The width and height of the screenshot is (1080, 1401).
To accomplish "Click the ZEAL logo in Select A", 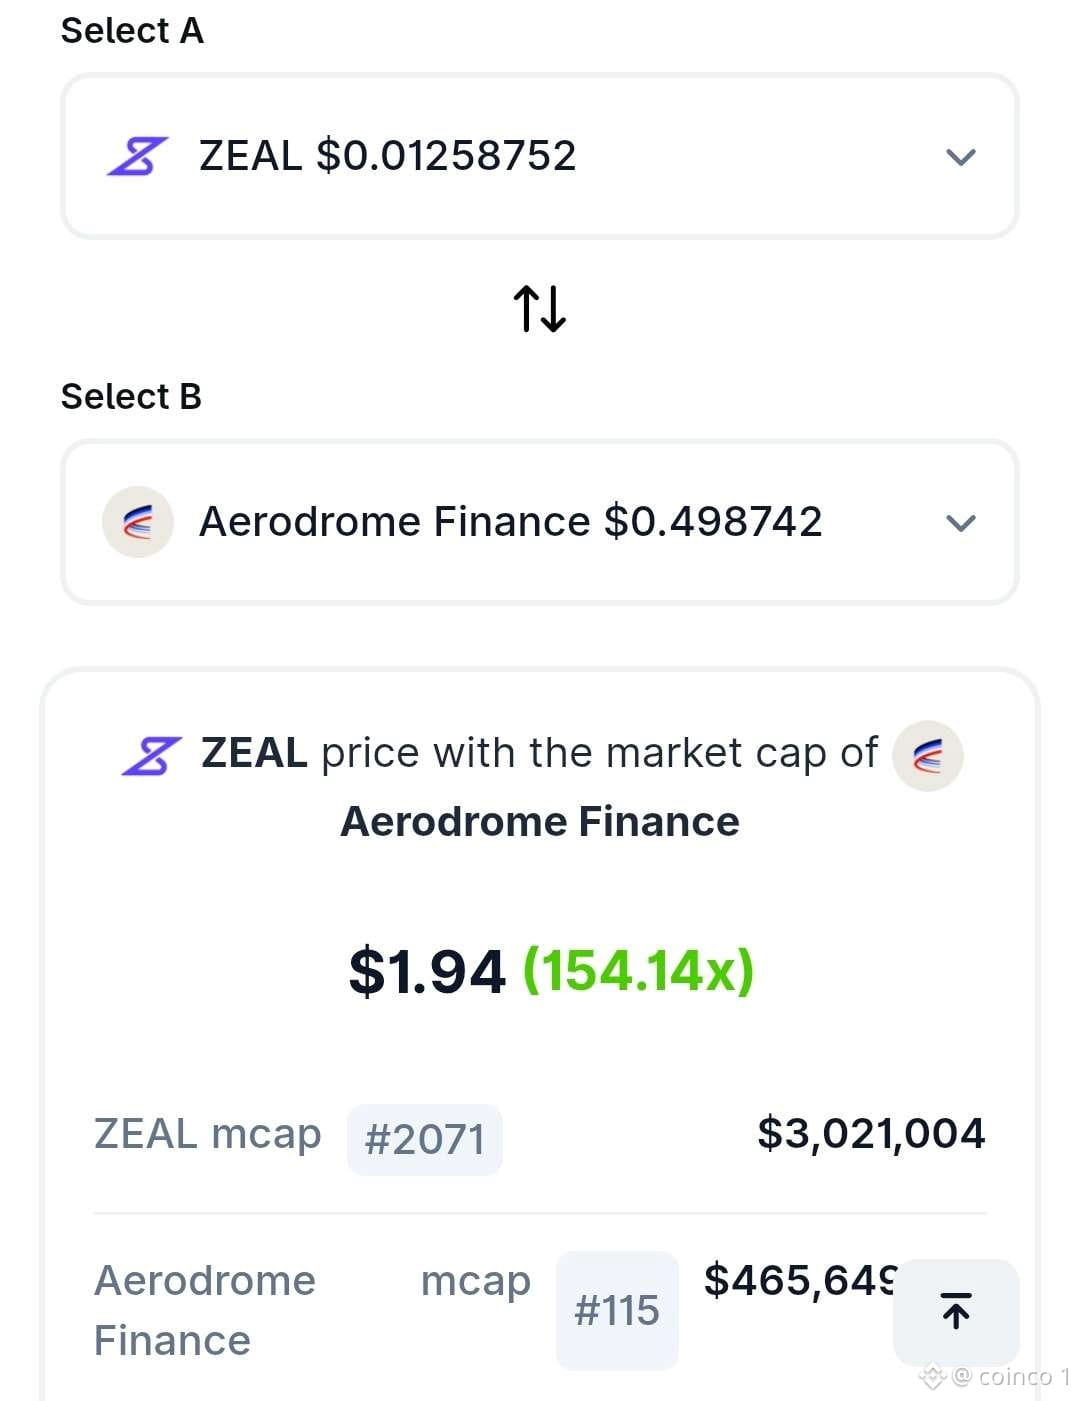I will click(x=138, y=156).
